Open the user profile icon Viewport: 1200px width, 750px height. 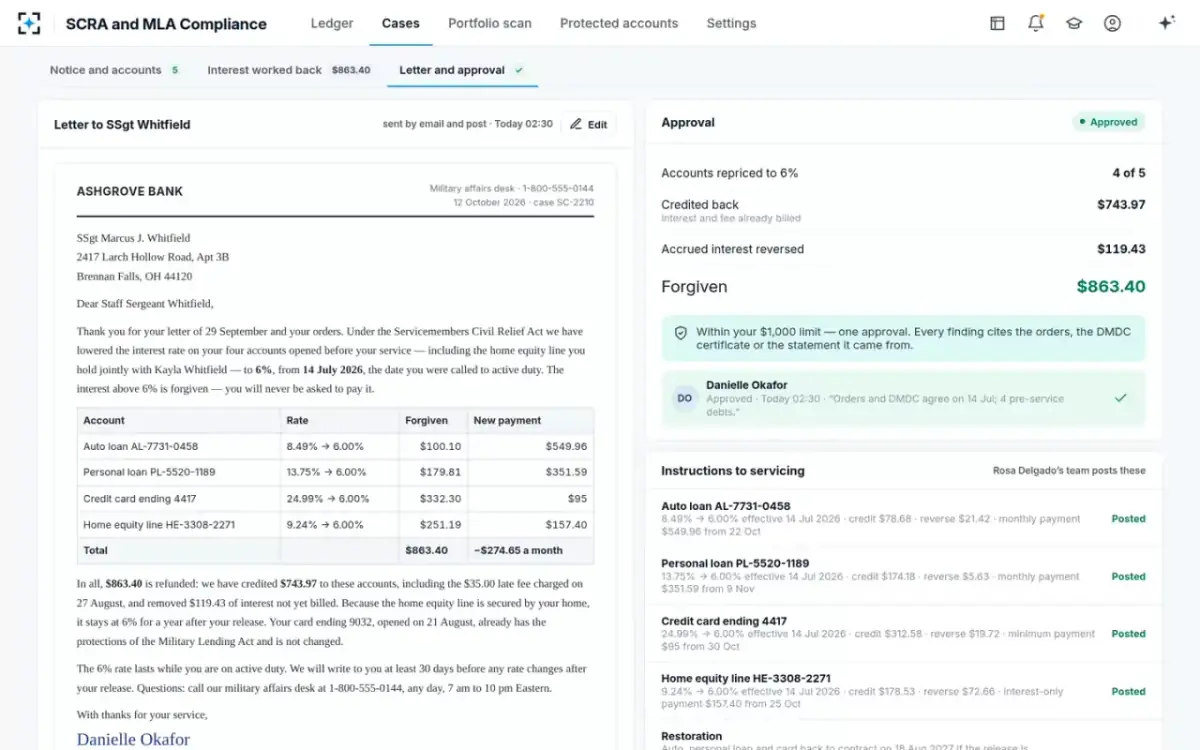pos(1112,23)
